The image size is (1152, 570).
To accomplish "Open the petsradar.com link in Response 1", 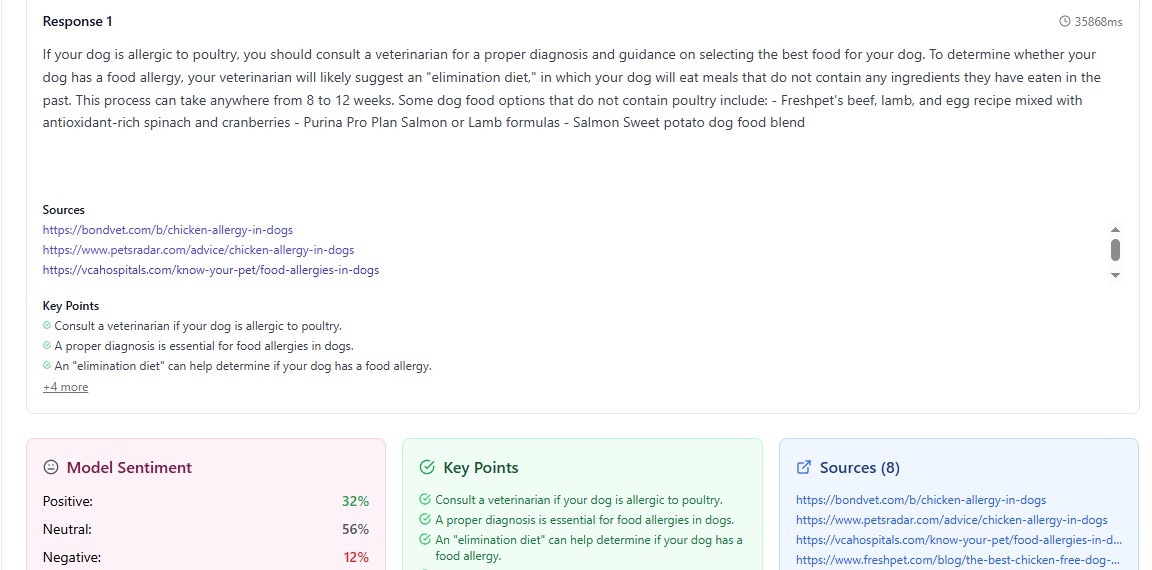I will (198, 250).
